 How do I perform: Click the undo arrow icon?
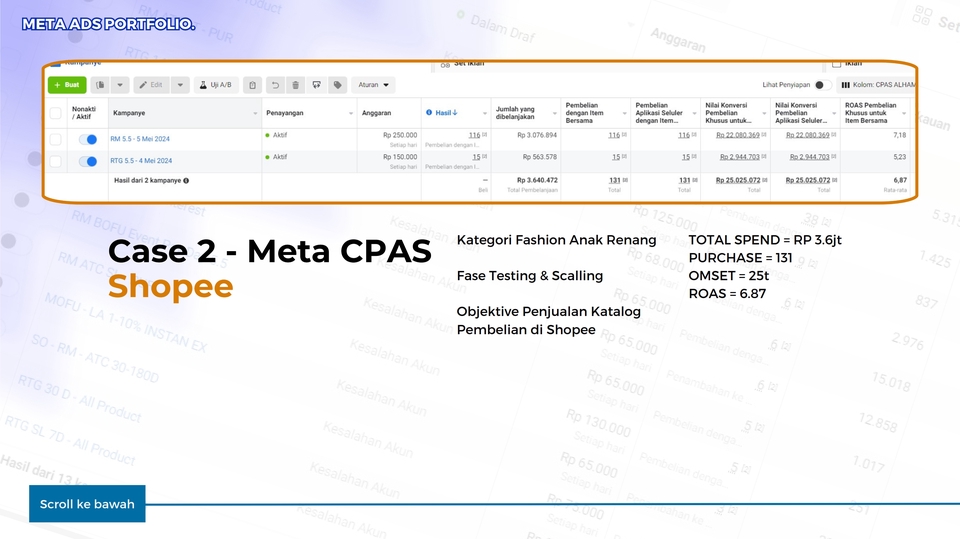(x=276, y=85)
